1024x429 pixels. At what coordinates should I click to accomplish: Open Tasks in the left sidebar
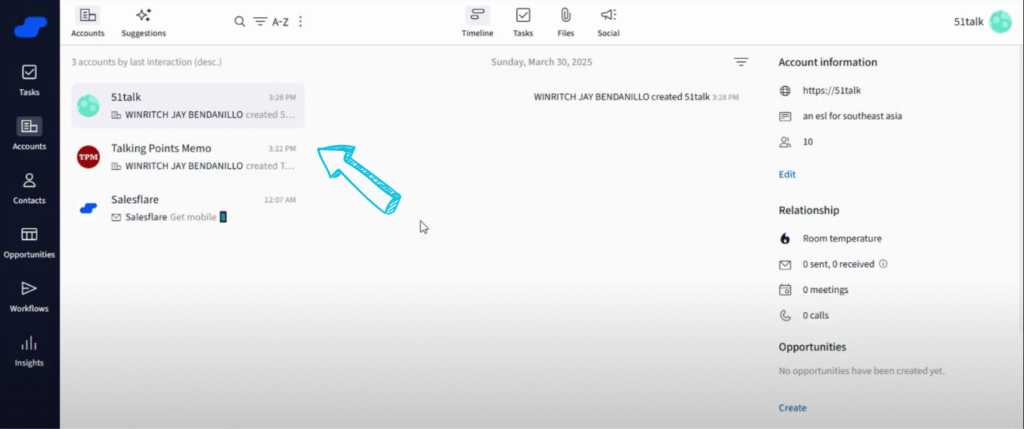[29, 79]
